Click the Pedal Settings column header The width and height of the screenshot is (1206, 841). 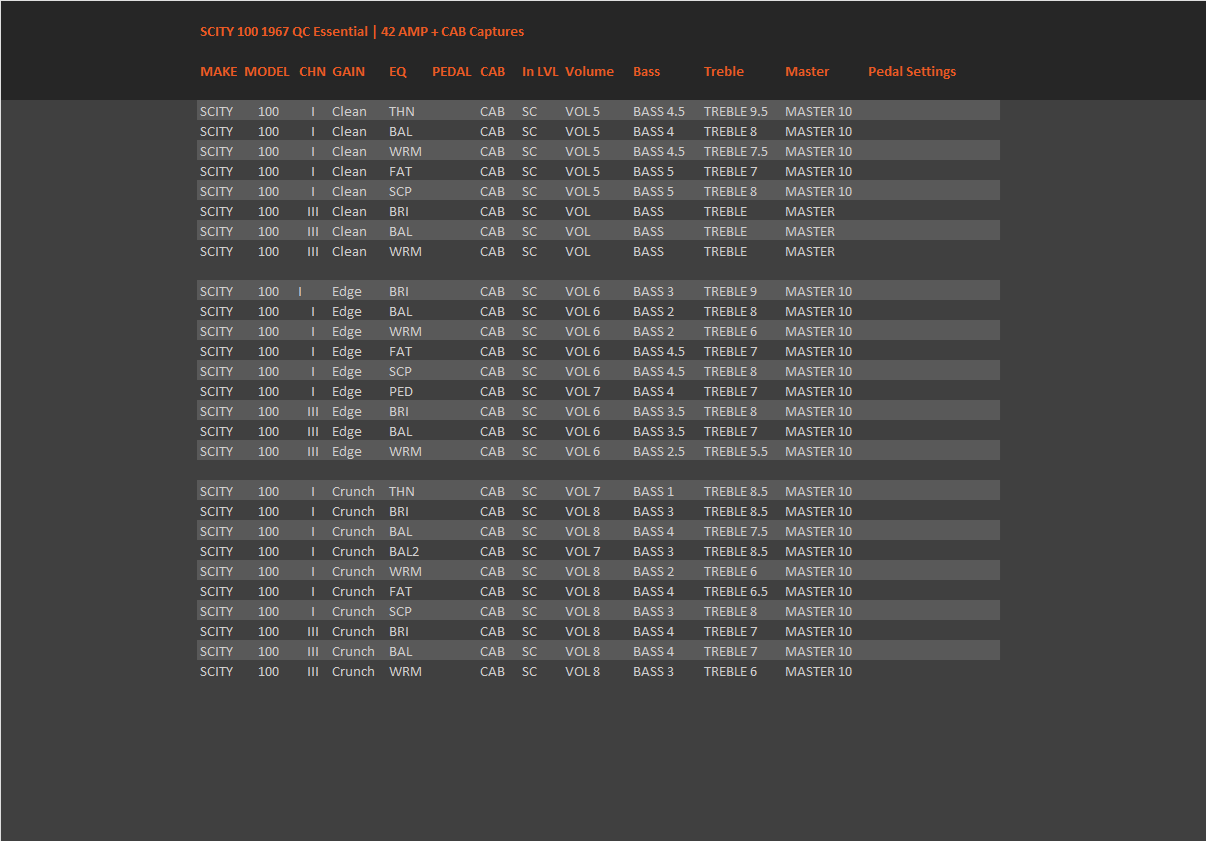coord(912,71)
